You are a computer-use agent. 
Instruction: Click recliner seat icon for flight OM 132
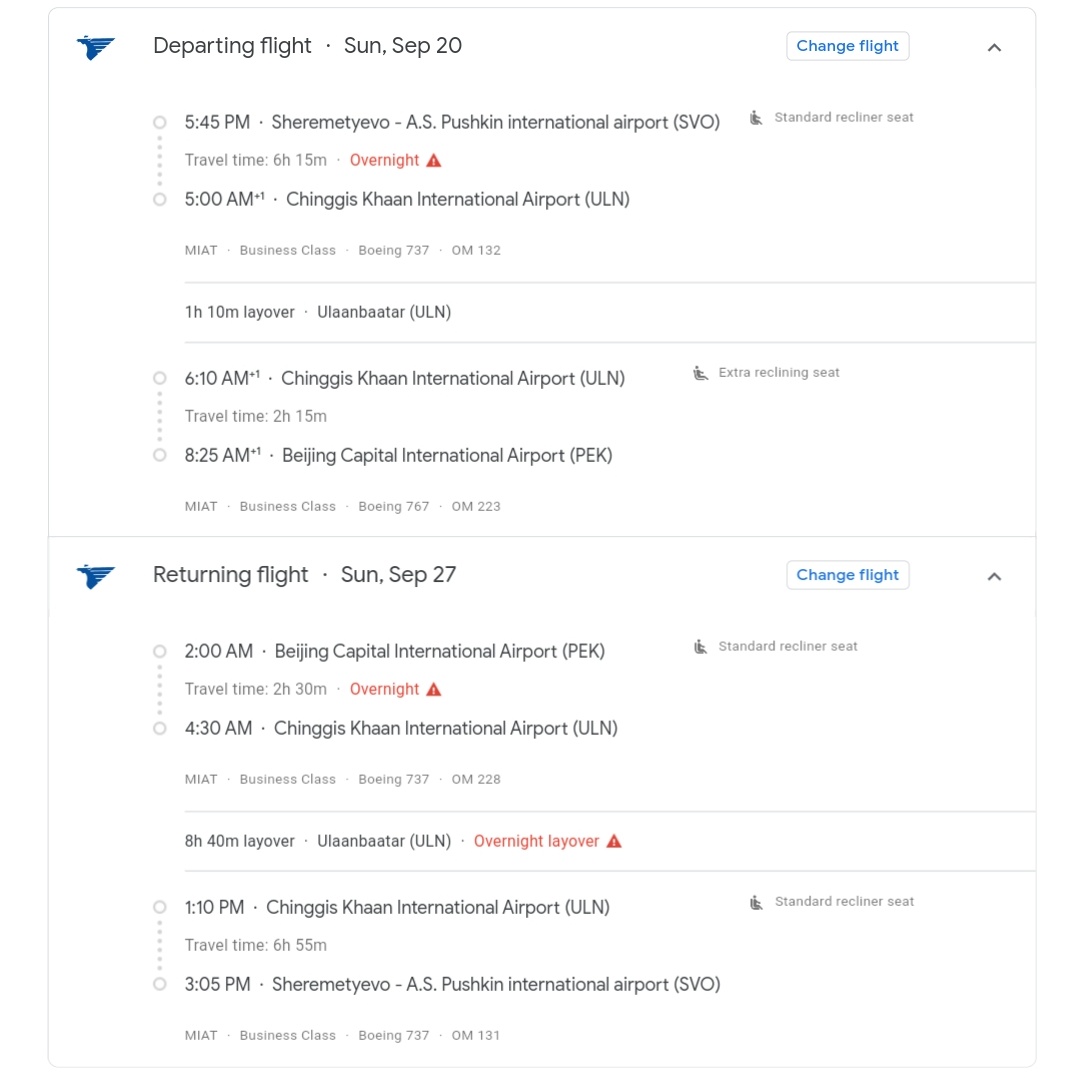pos(757,118)
